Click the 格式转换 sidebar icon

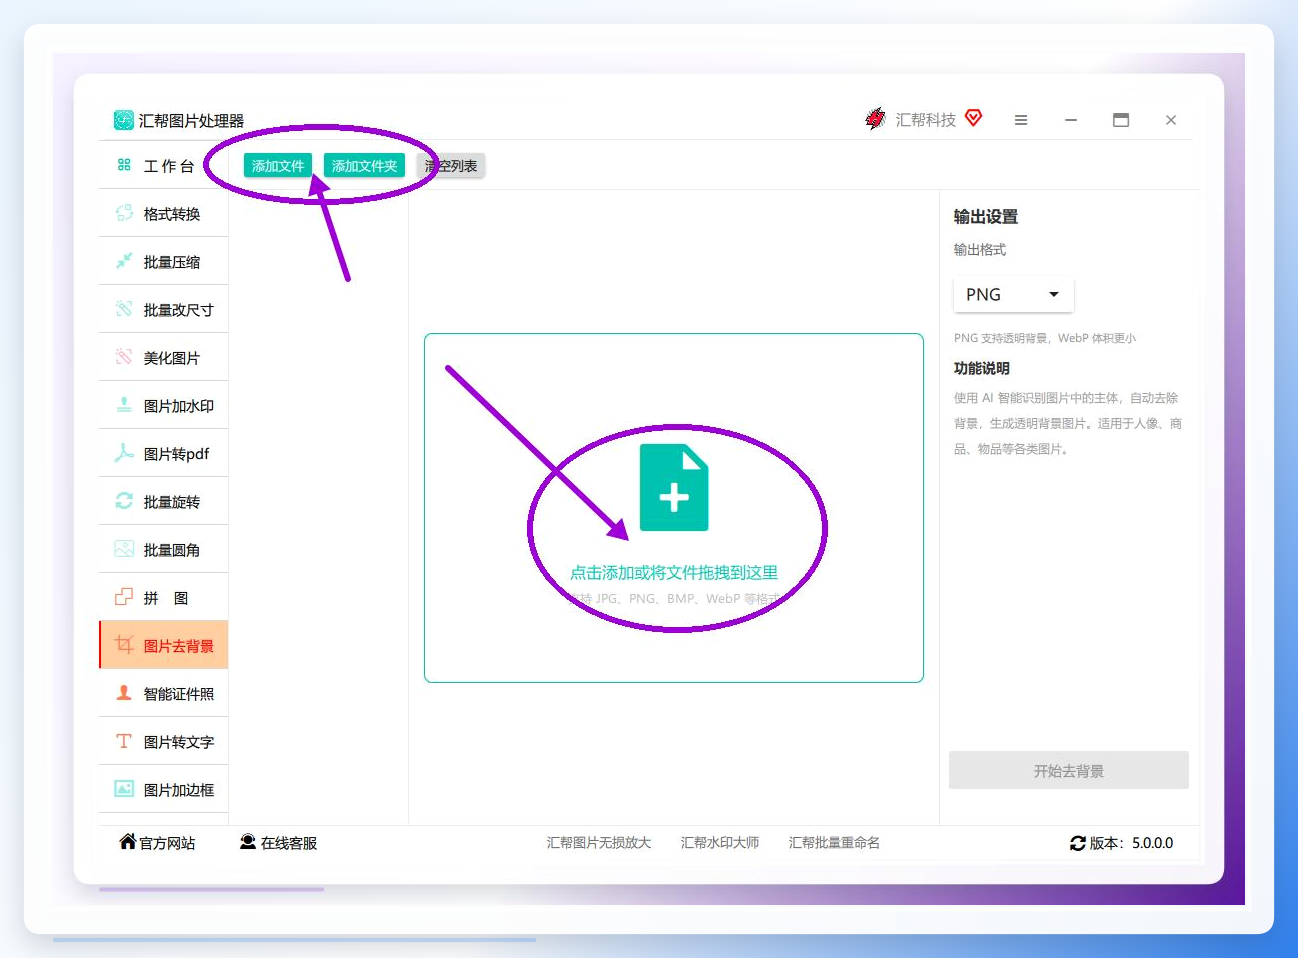(124, 213)
